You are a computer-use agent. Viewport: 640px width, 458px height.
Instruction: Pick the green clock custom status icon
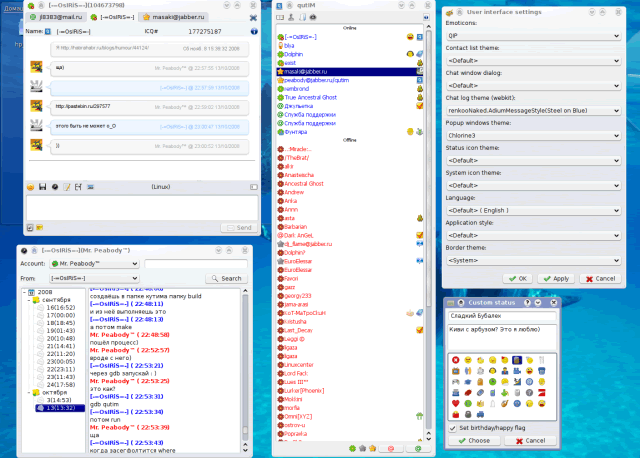tap(492, 382)
